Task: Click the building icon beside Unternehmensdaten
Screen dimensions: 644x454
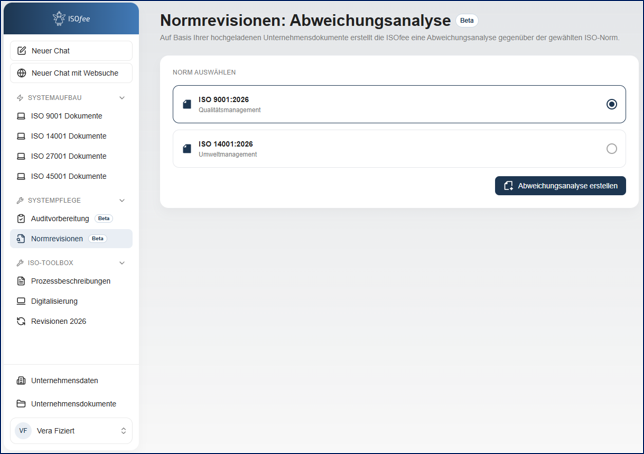Action: click(x=21, y=380)
